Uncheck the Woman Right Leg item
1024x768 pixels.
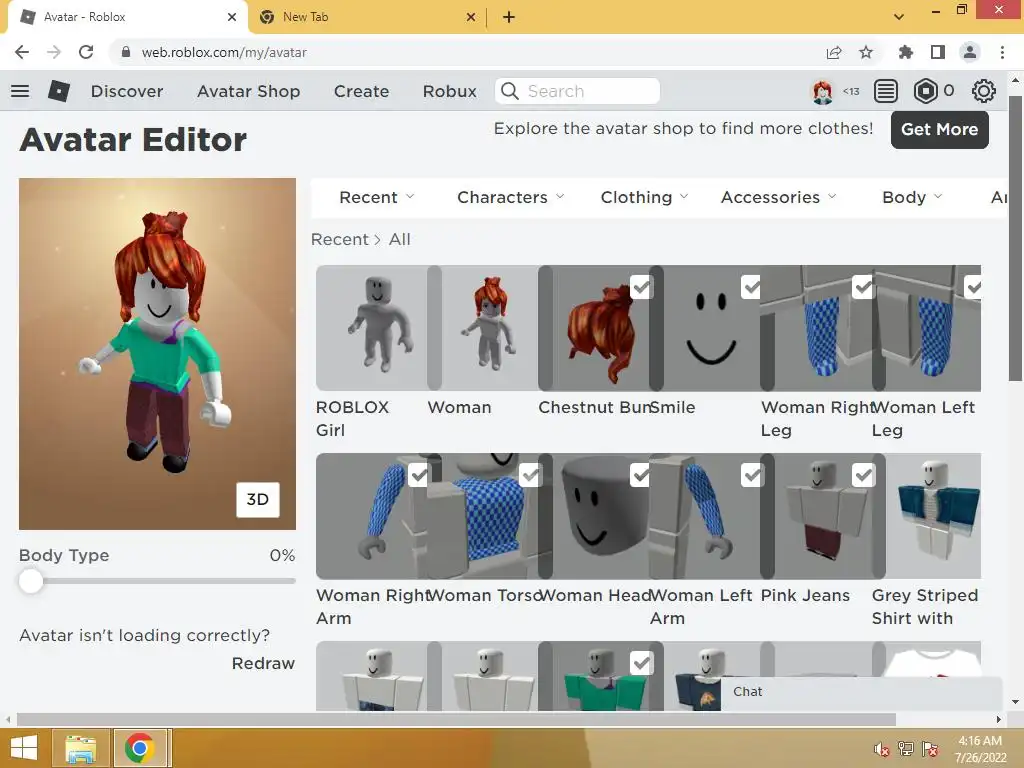coord(863,287)
